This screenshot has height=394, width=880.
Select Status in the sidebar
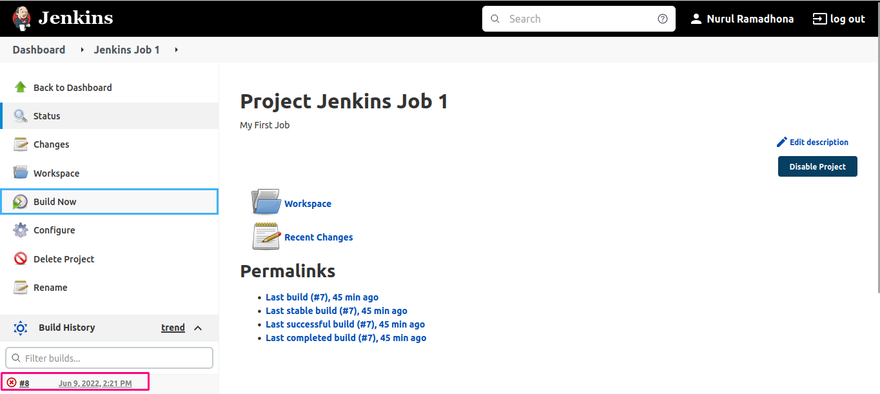pyautogui.click(x=47, y=116)
